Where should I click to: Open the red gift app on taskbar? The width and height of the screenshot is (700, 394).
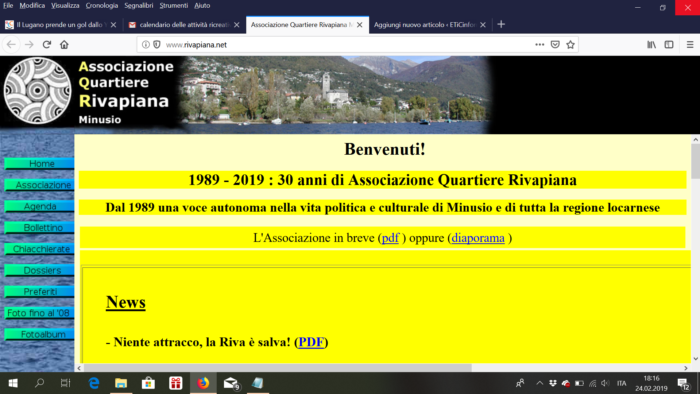[176, 383]
